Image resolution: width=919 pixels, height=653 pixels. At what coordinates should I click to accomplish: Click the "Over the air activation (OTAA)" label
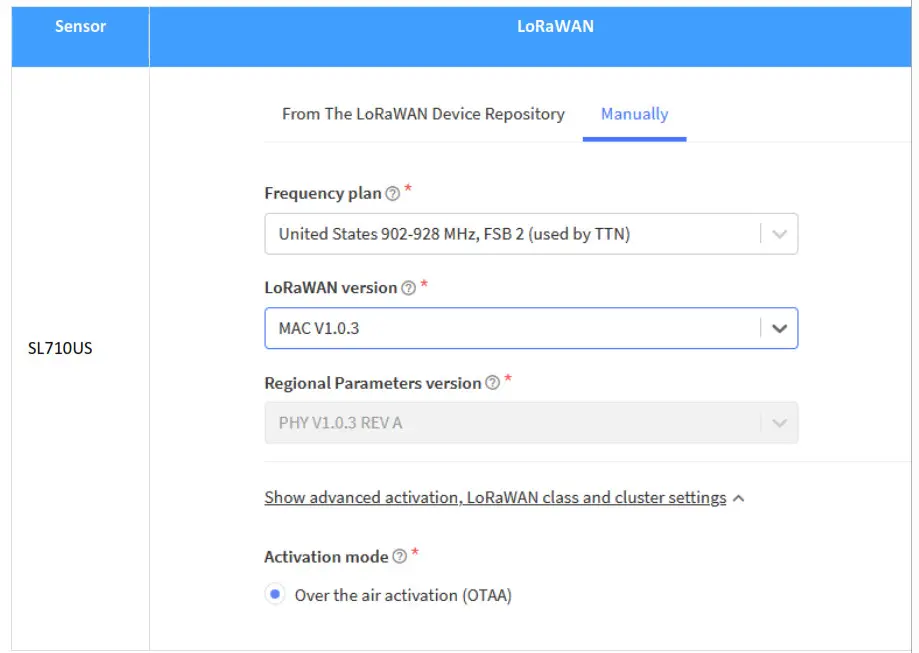click(x=403, y=595)
